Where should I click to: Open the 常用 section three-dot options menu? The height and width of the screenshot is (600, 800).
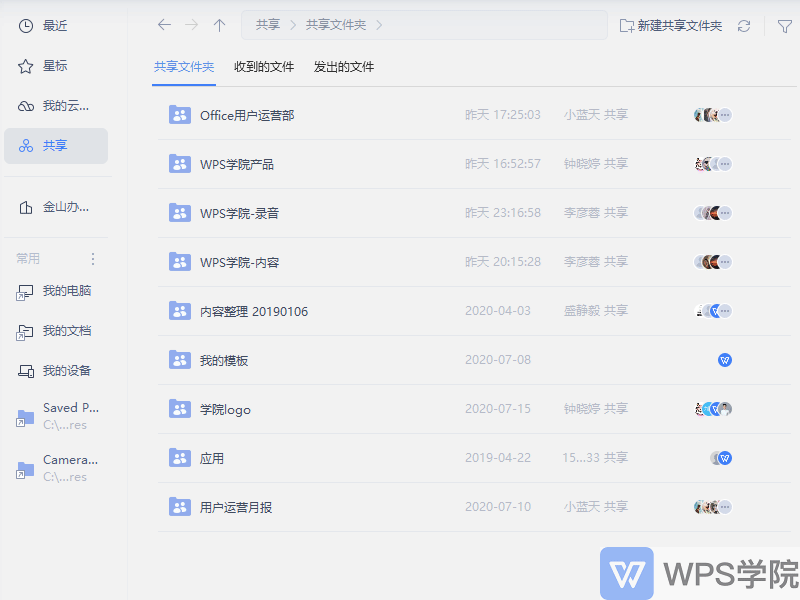click(x=92, y=259)
